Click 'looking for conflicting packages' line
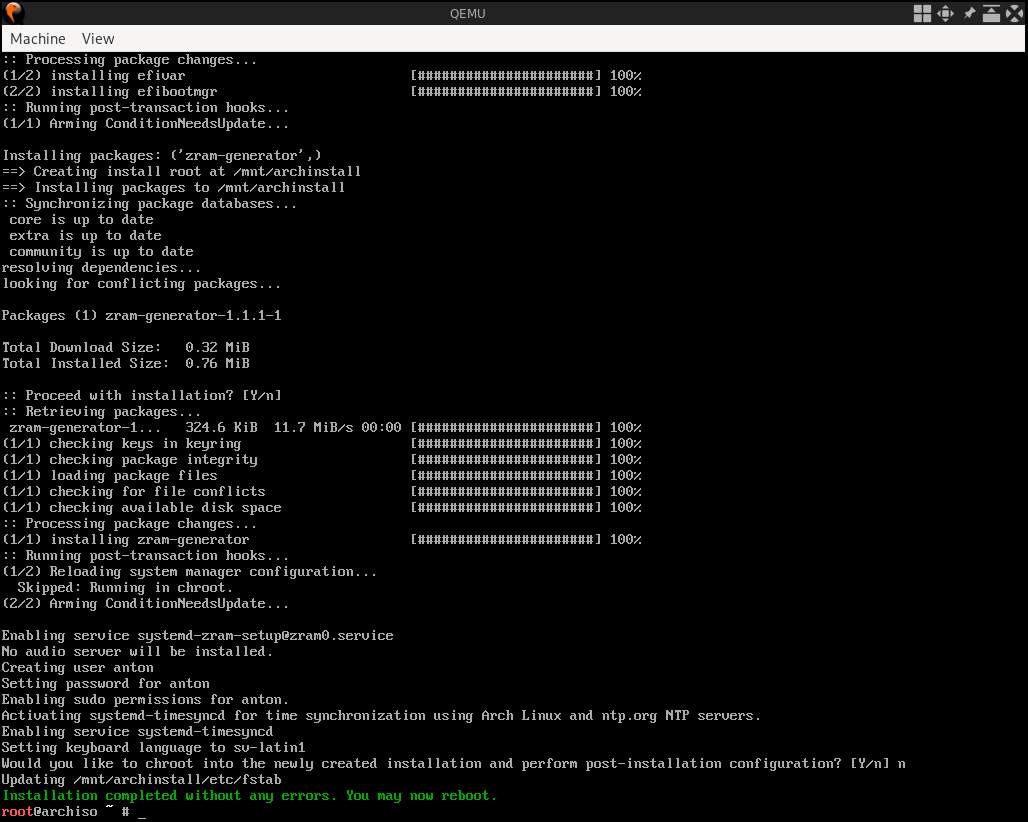Screen dimensions: 1028x822 click(x=142, y=284)
